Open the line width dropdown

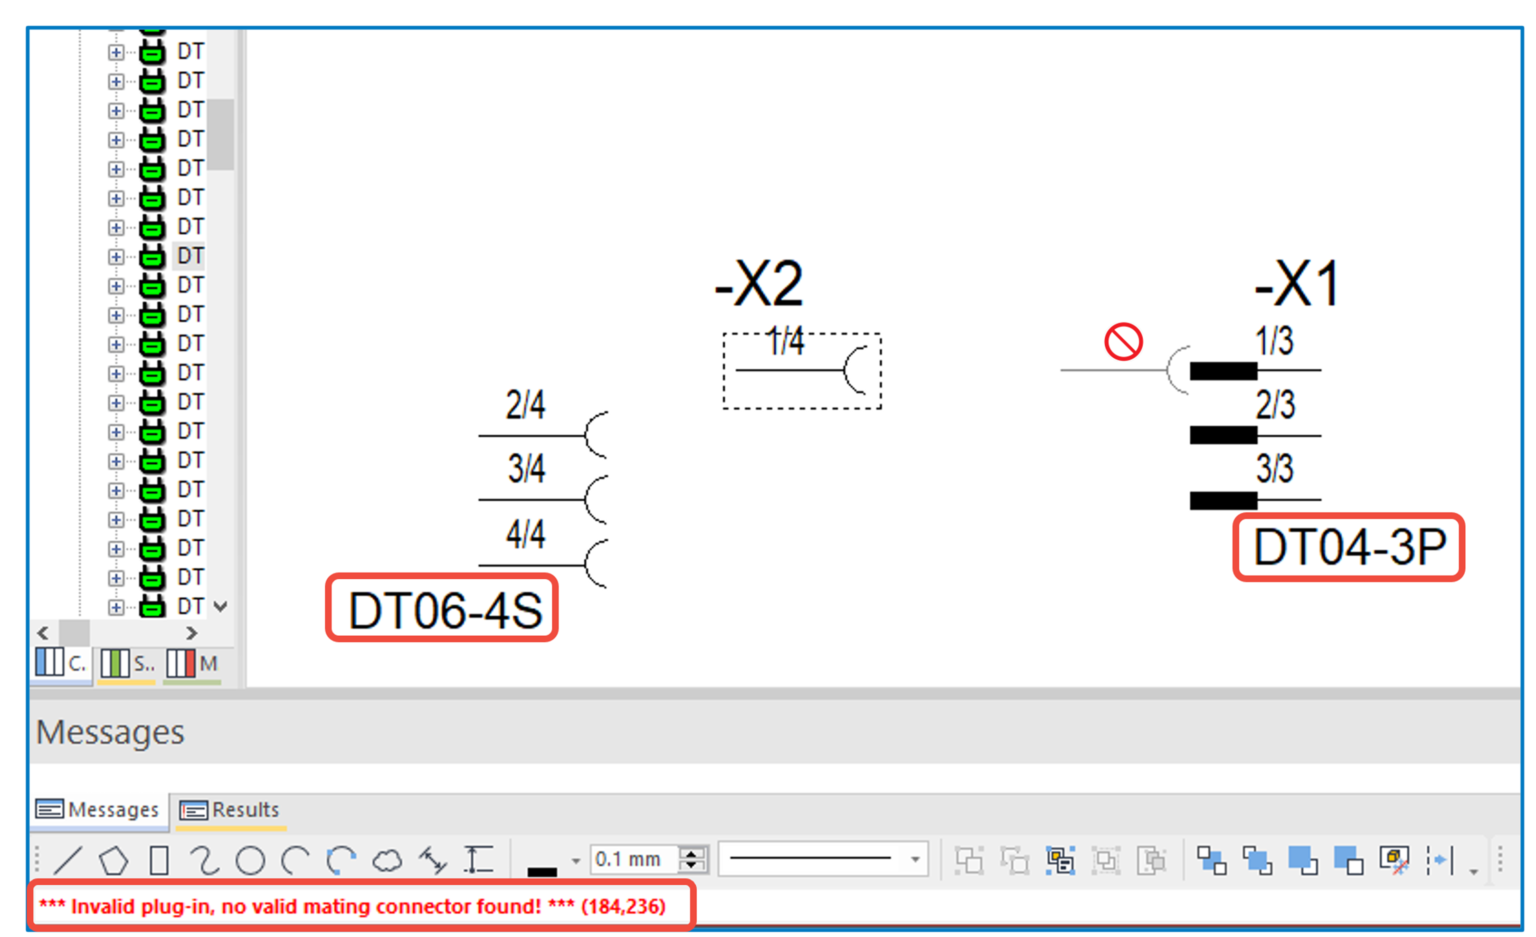575,860
